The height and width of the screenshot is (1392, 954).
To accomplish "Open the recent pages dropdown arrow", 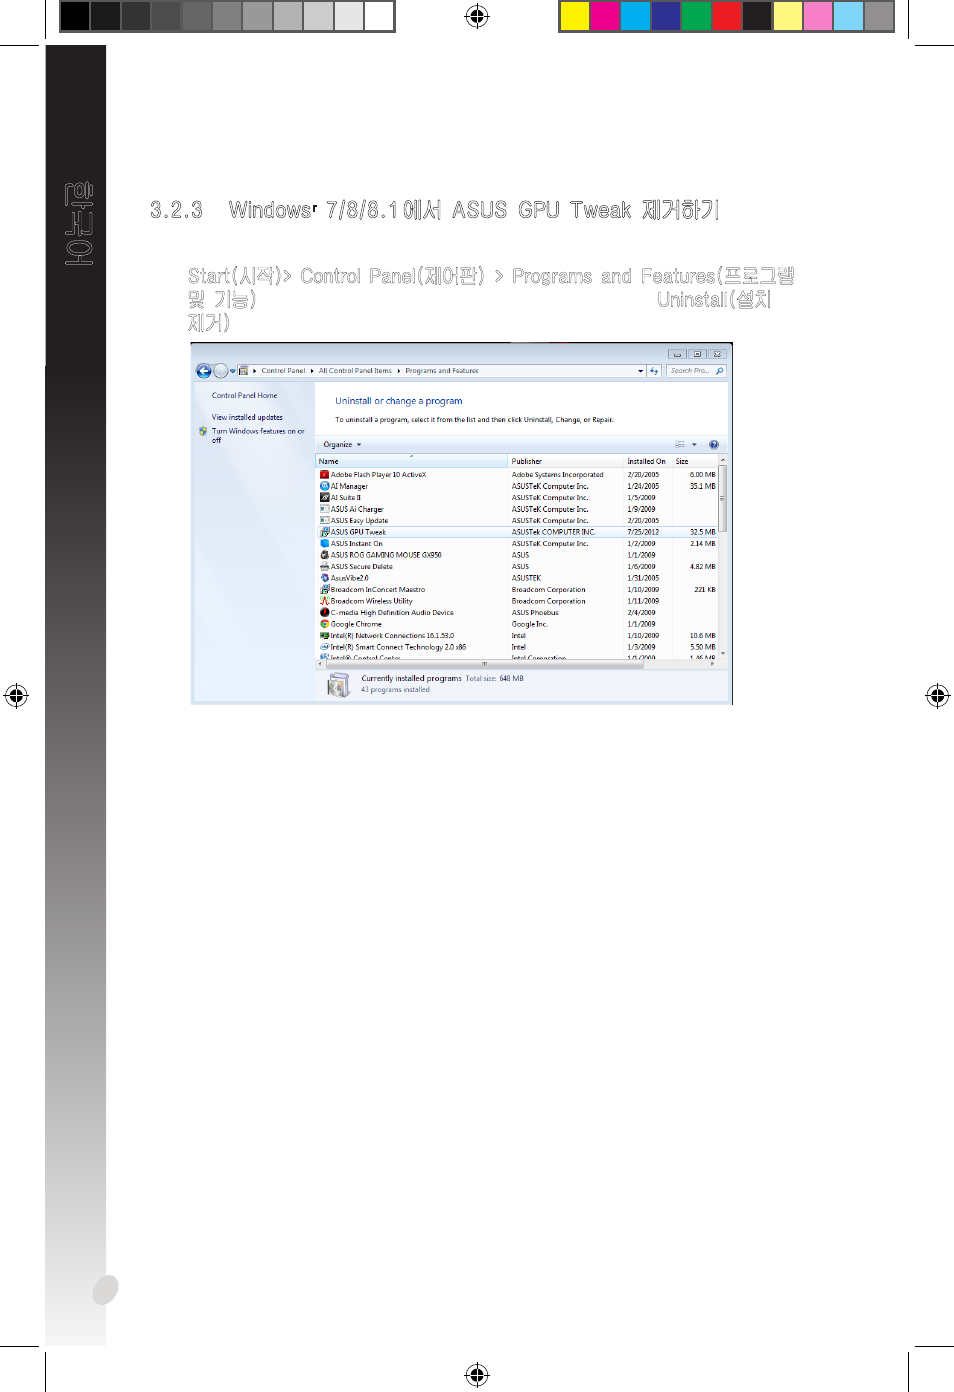I will click(233, 371).
